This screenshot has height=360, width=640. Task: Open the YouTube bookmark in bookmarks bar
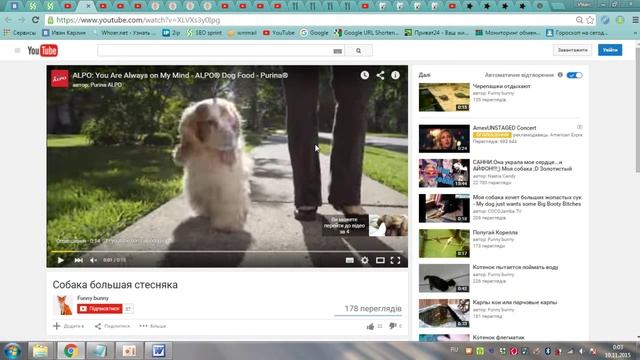[x=279, y=33]
